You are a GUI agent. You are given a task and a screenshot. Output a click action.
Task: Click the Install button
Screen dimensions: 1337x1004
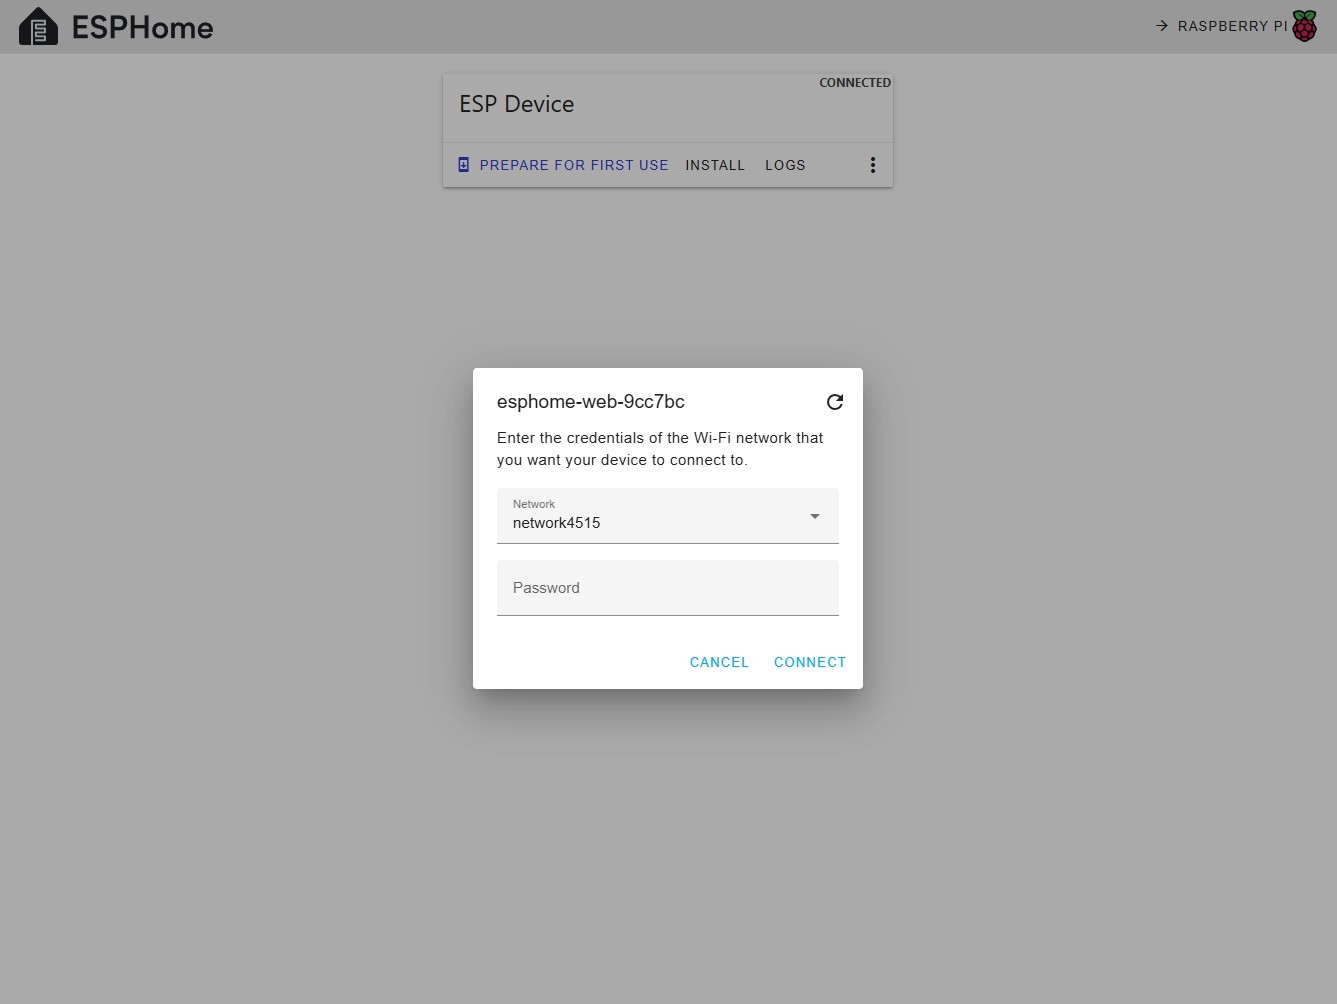(715, 165)
